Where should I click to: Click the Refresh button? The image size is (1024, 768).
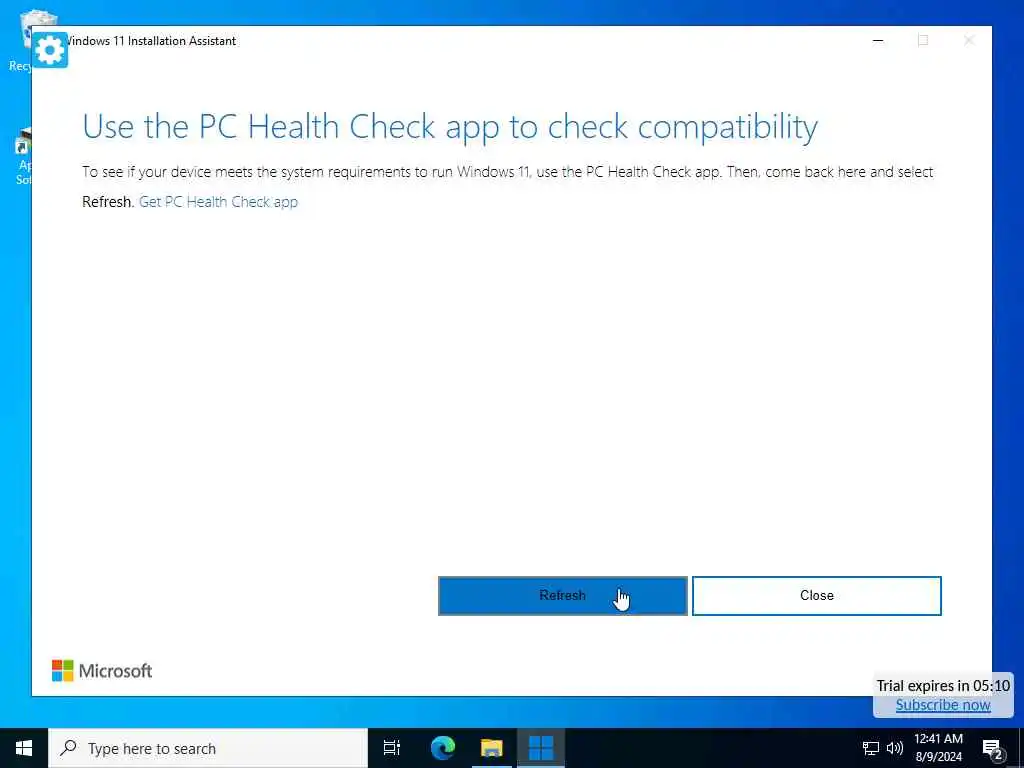[x=562, y=596]
